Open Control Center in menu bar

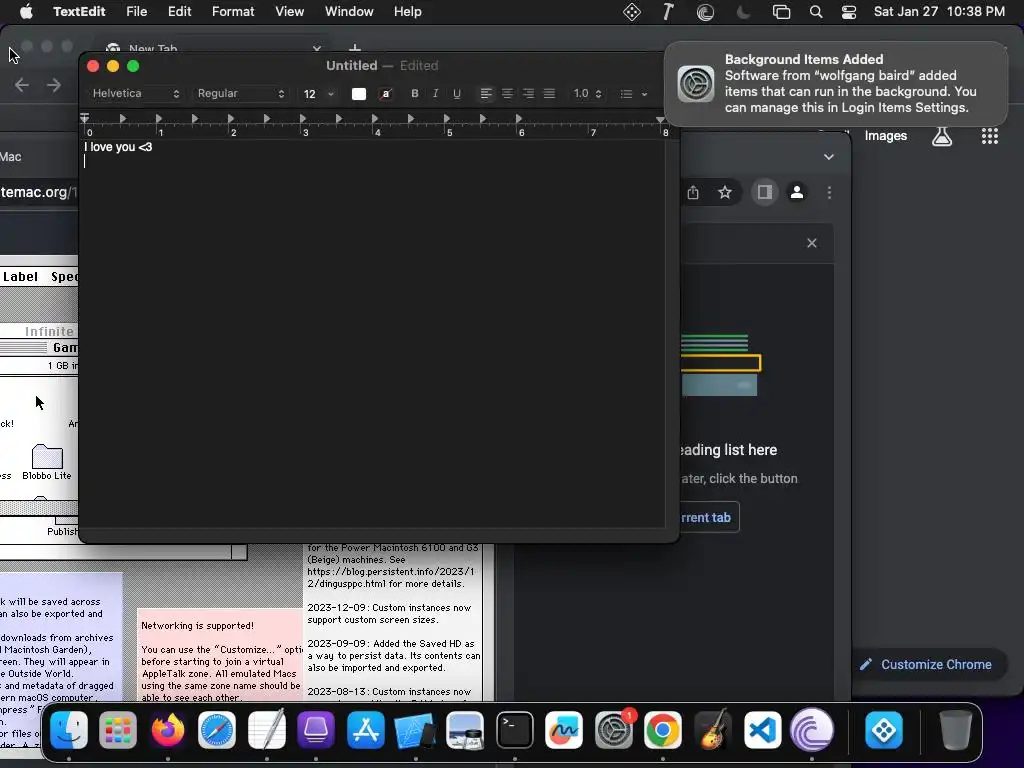848,12
